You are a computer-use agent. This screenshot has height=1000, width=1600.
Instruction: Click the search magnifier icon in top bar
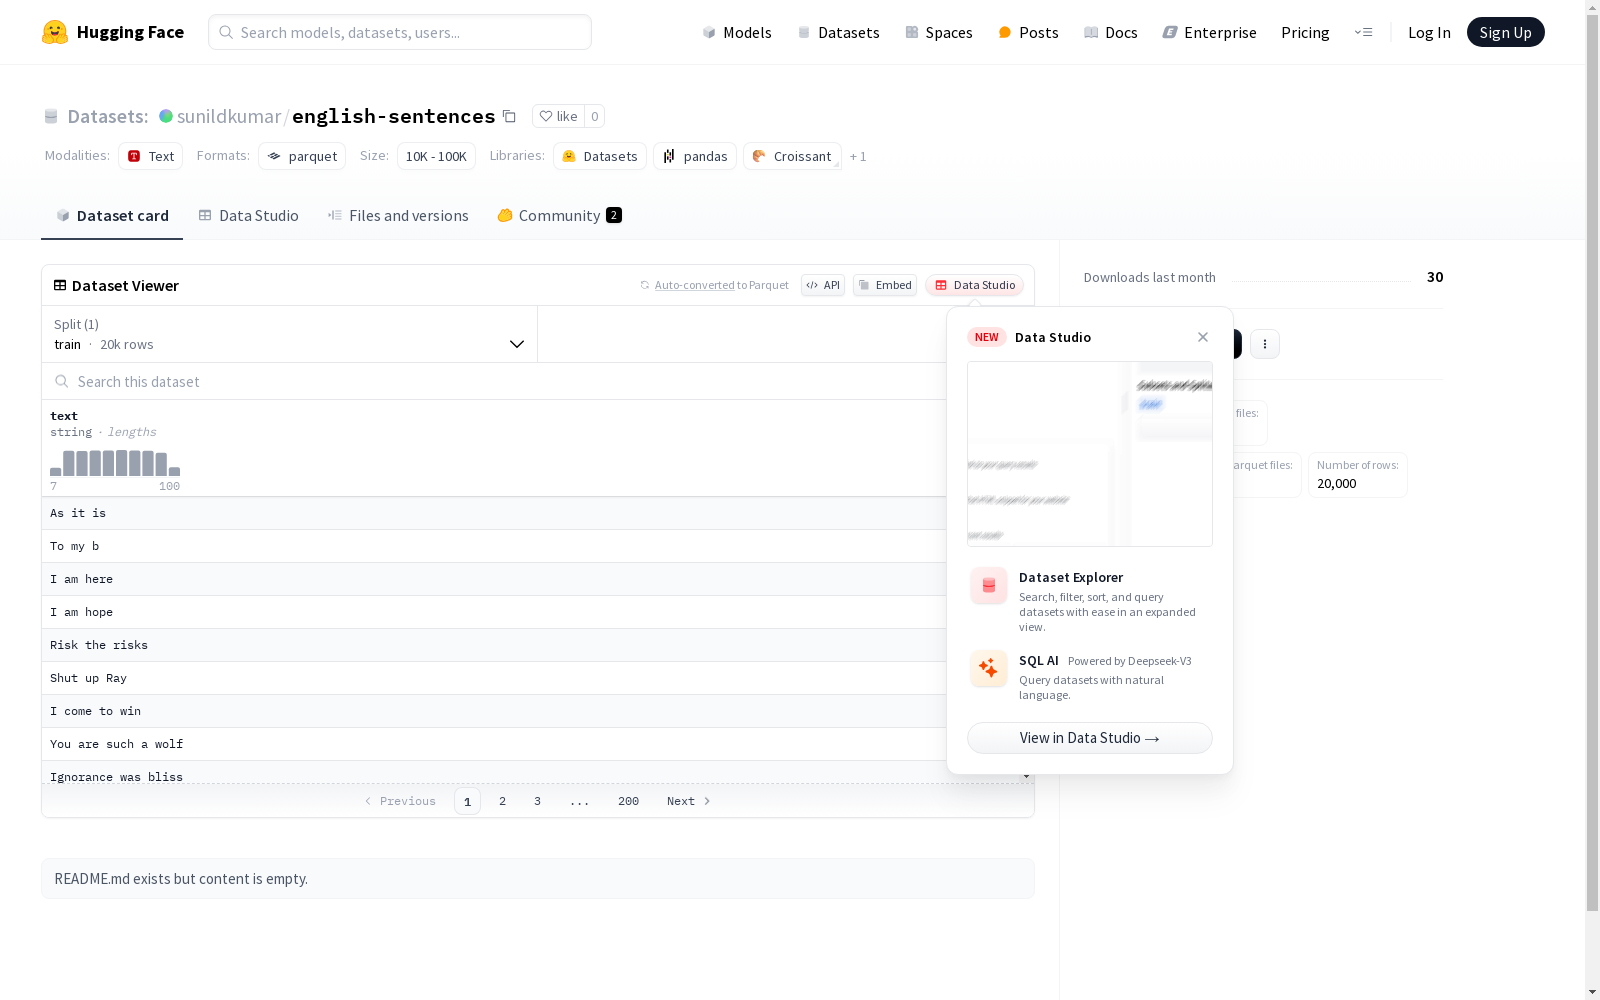[226, 32]
